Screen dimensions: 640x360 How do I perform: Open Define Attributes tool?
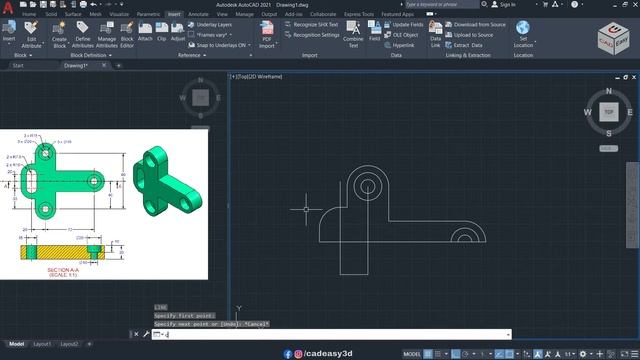coord(82,34)
